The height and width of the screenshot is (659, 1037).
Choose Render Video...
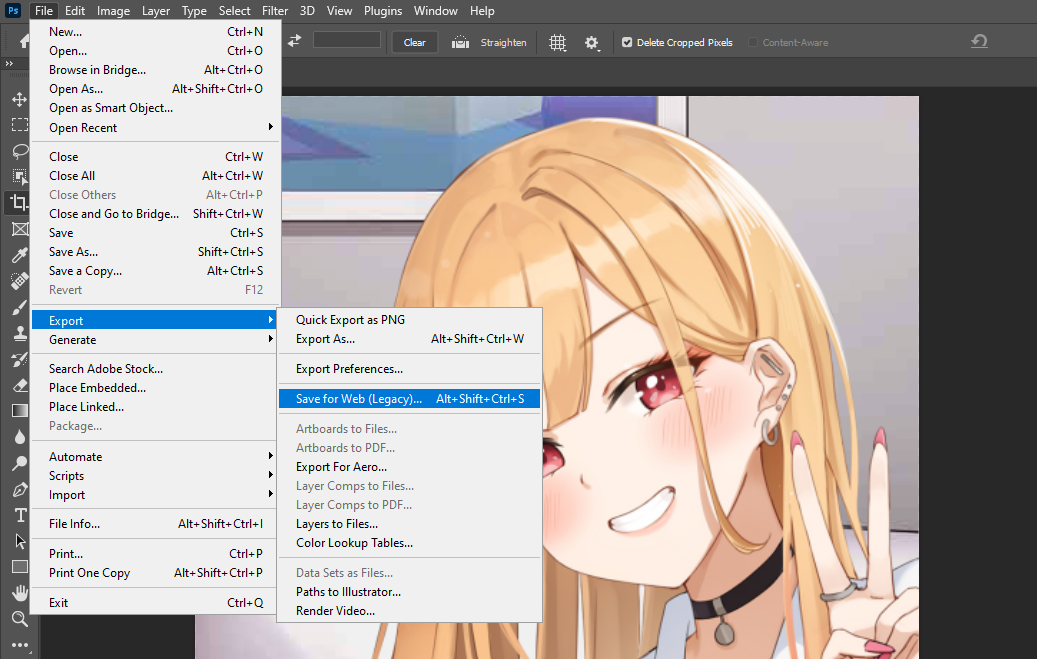tap(409, 611)
